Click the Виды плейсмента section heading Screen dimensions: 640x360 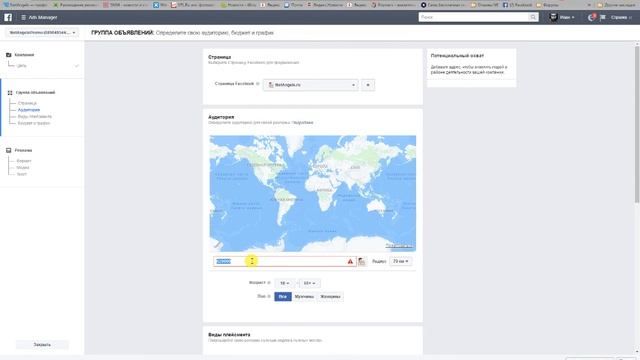[x=229, y=334]
